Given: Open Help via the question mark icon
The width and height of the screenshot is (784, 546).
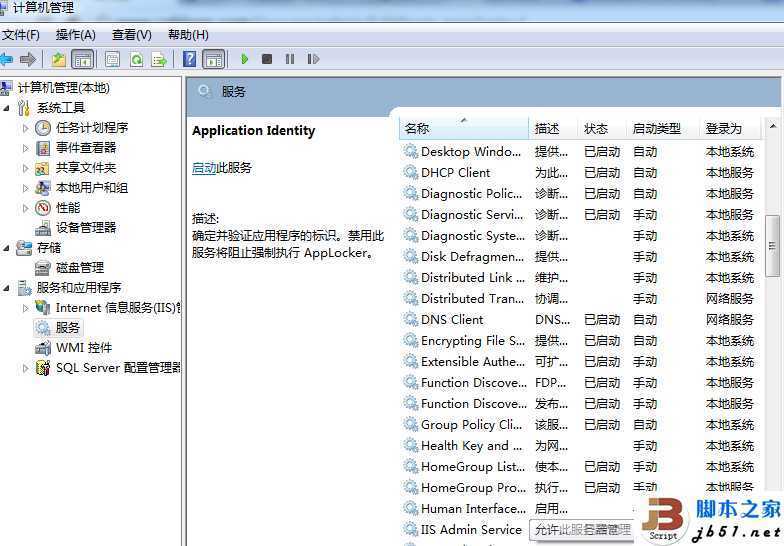Looking at the screenshot, I should click(190, 59).
